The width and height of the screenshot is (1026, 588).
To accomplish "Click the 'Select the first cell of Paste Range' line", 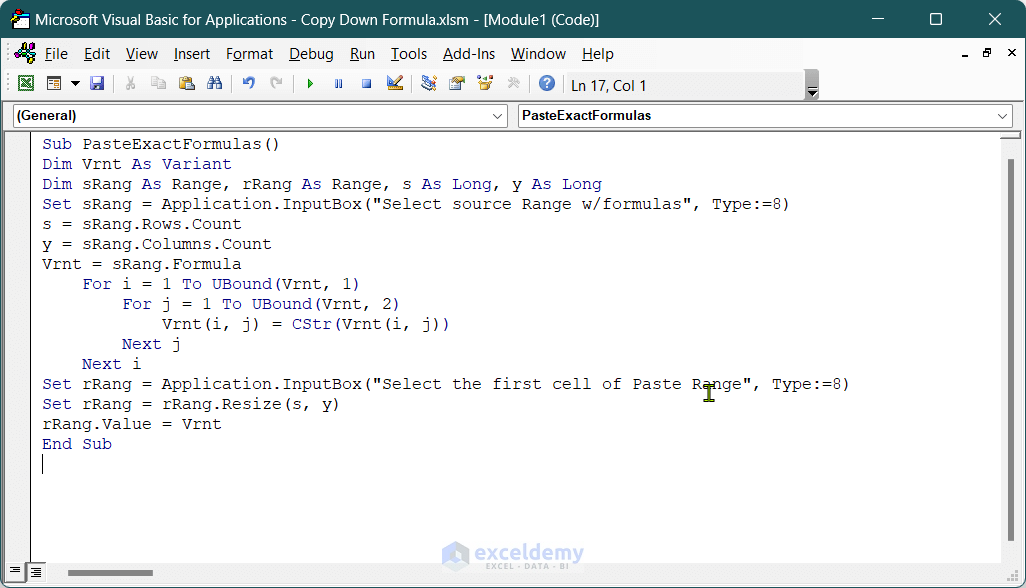I will [x=446, y=384].
